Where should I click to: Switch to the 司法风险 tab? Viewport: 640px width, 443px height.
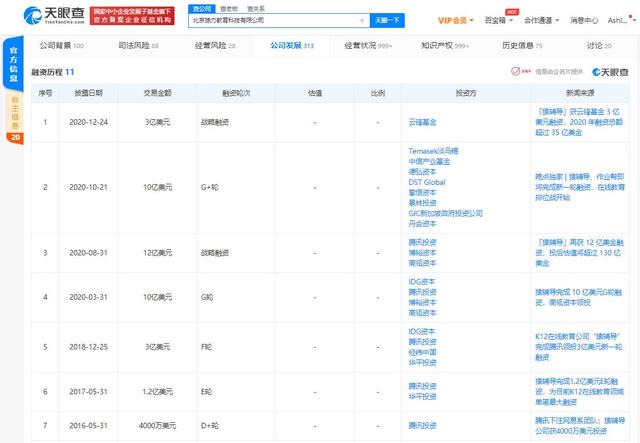pyautogui.click(x=138, y=46)
